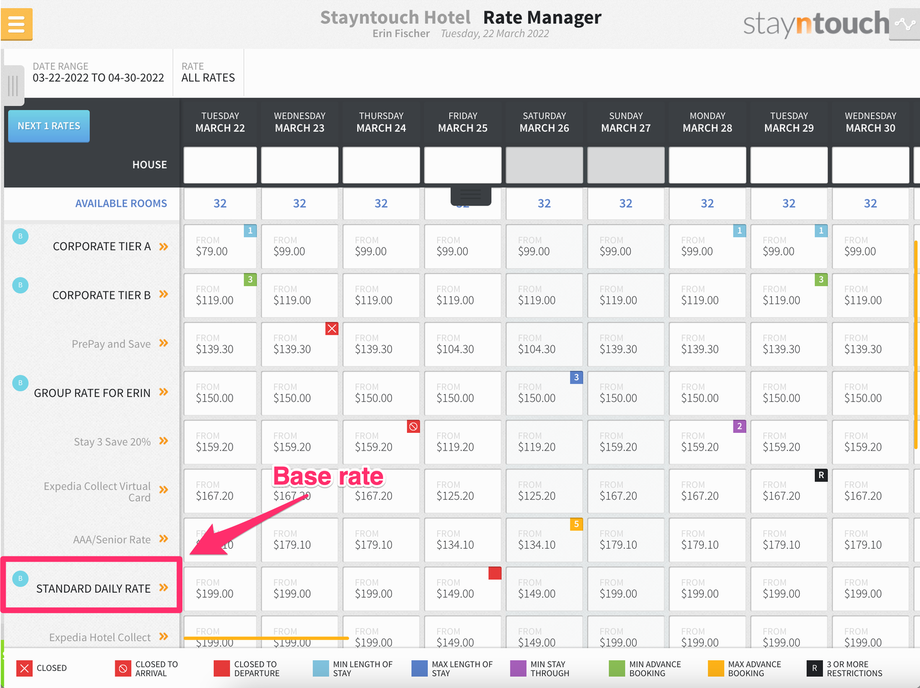This screenshot has width=920, height=688.
Task: Open the date range selector
Action: (x=98, y=72)
